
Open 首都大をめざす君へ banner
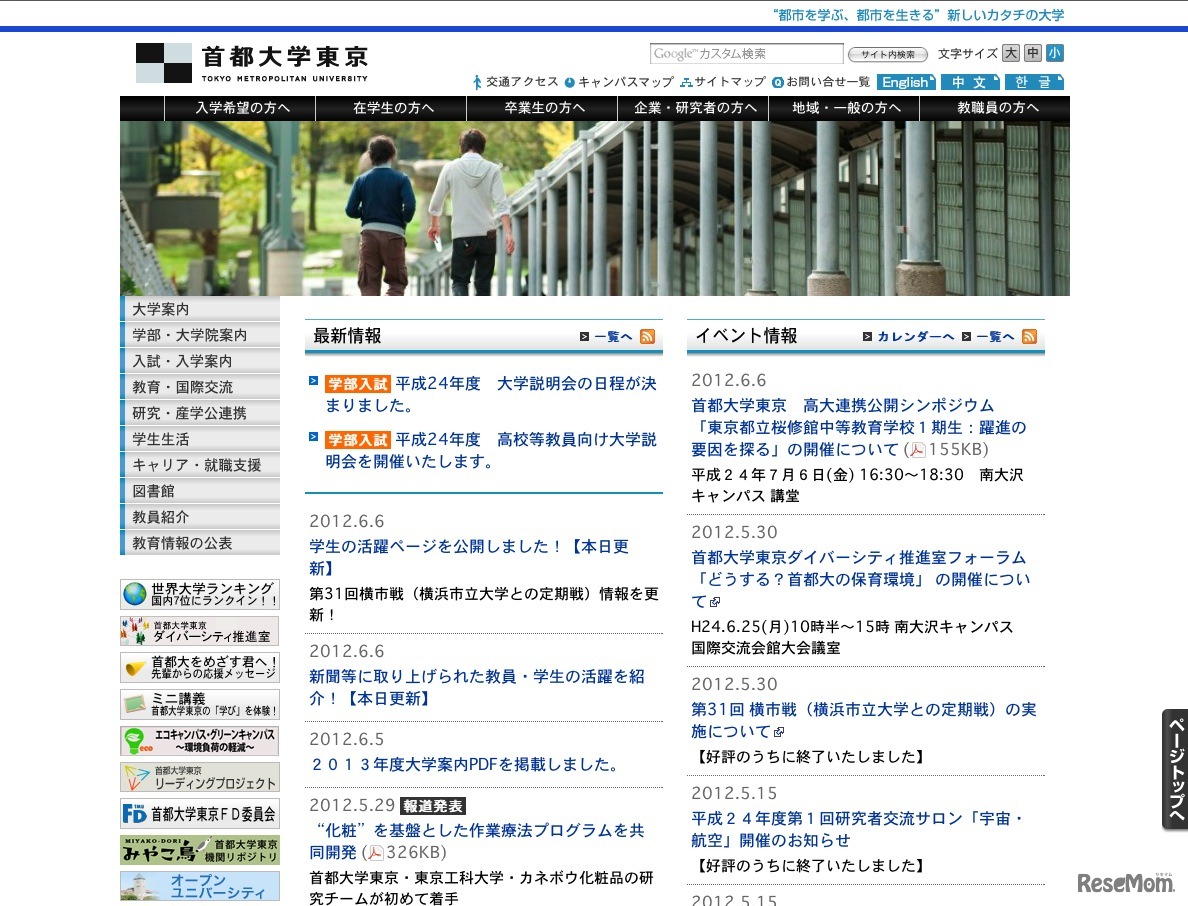tap(200, 667)
